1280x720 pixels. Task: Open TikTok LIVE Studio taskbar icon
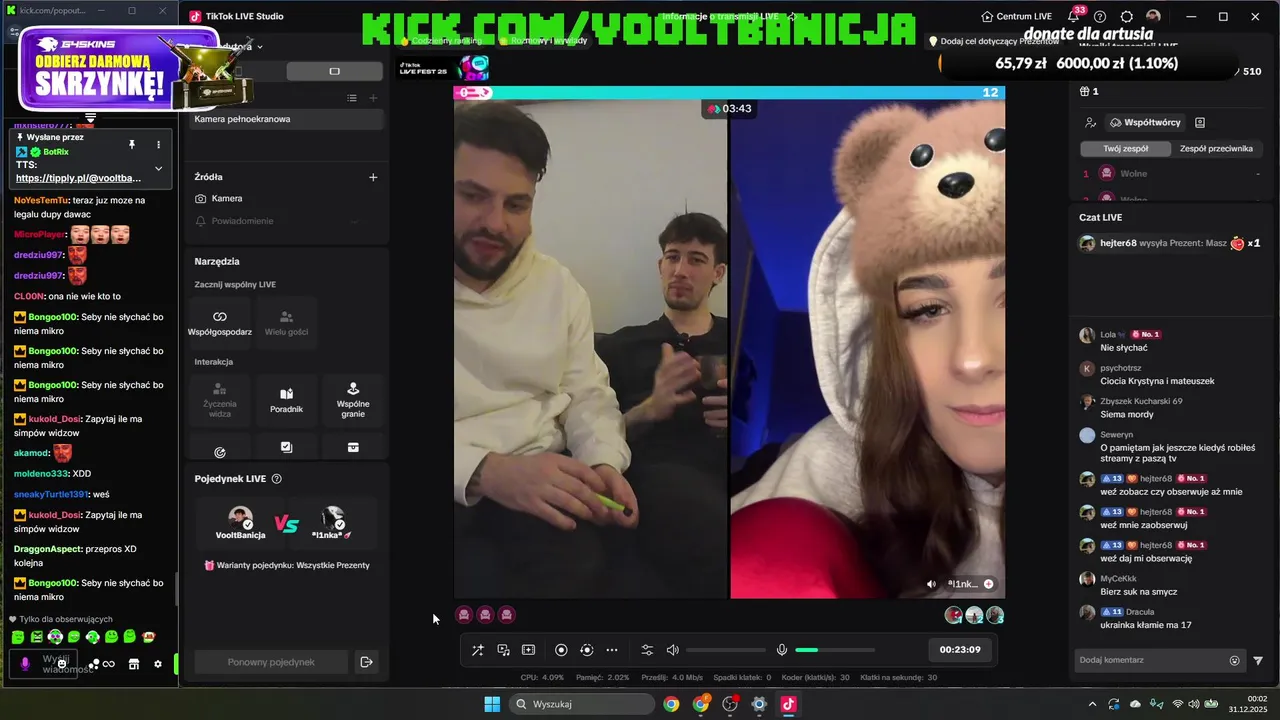point(788,704)
